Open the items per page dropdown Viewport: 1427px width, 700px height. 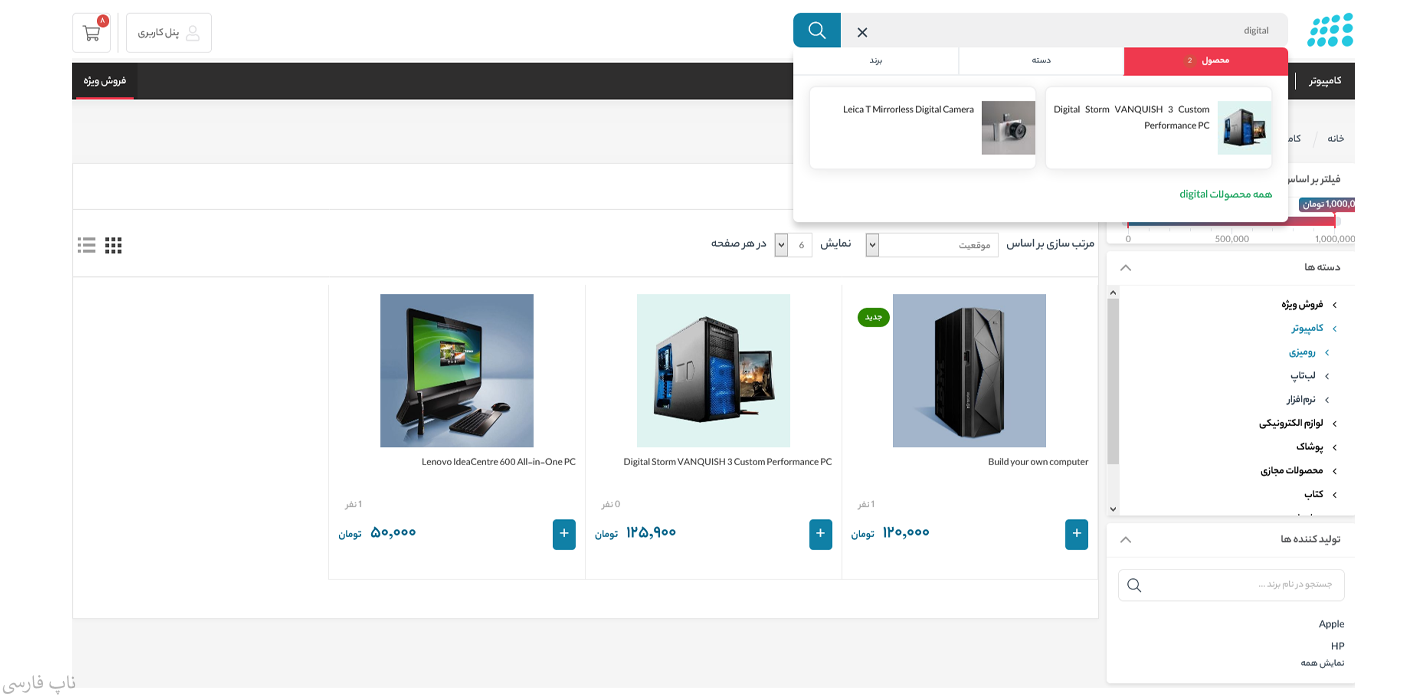click(x=800, y=245)
